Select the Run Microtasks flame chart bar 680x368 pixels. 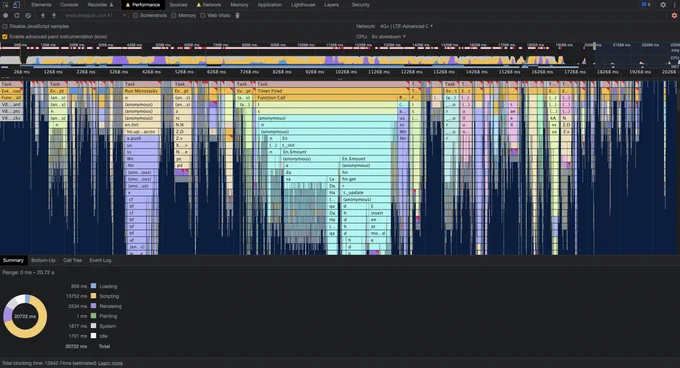(x=142, y=91)
